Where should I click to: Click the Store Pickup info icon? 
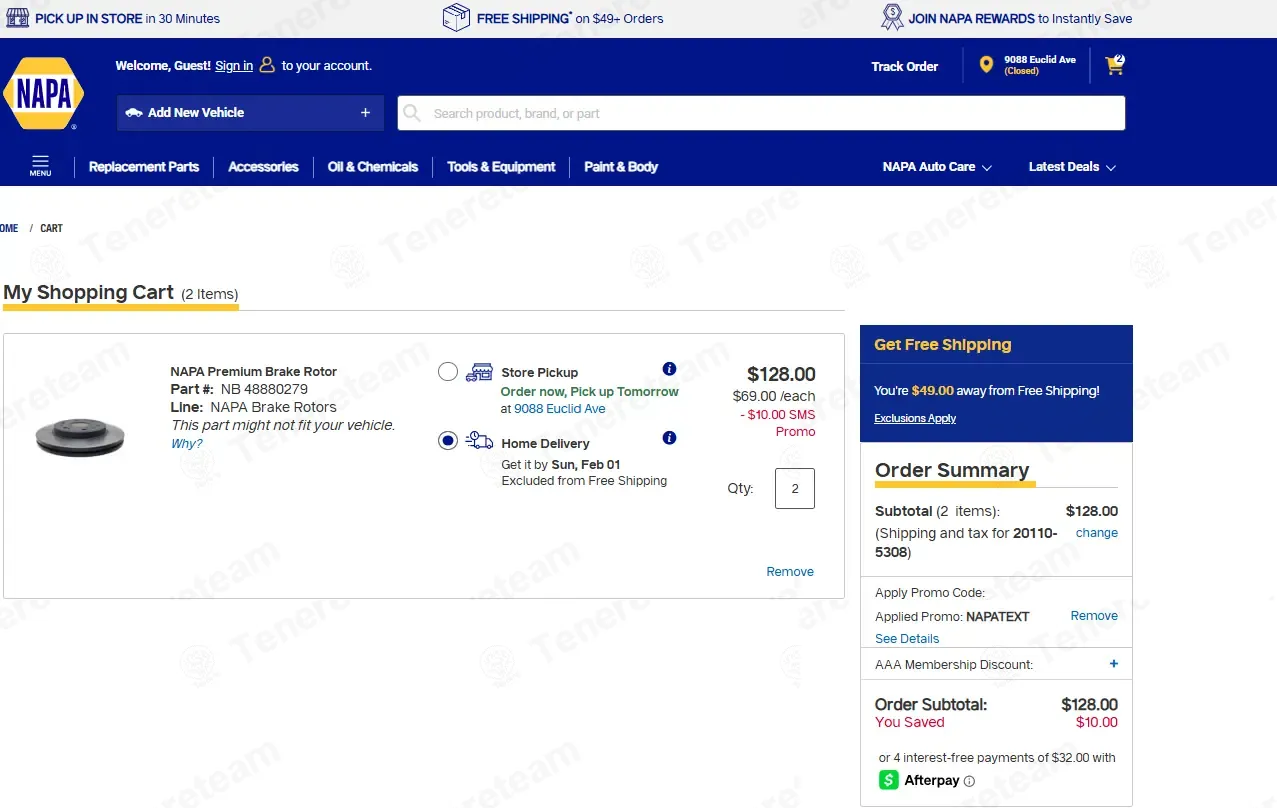[669, 369]
